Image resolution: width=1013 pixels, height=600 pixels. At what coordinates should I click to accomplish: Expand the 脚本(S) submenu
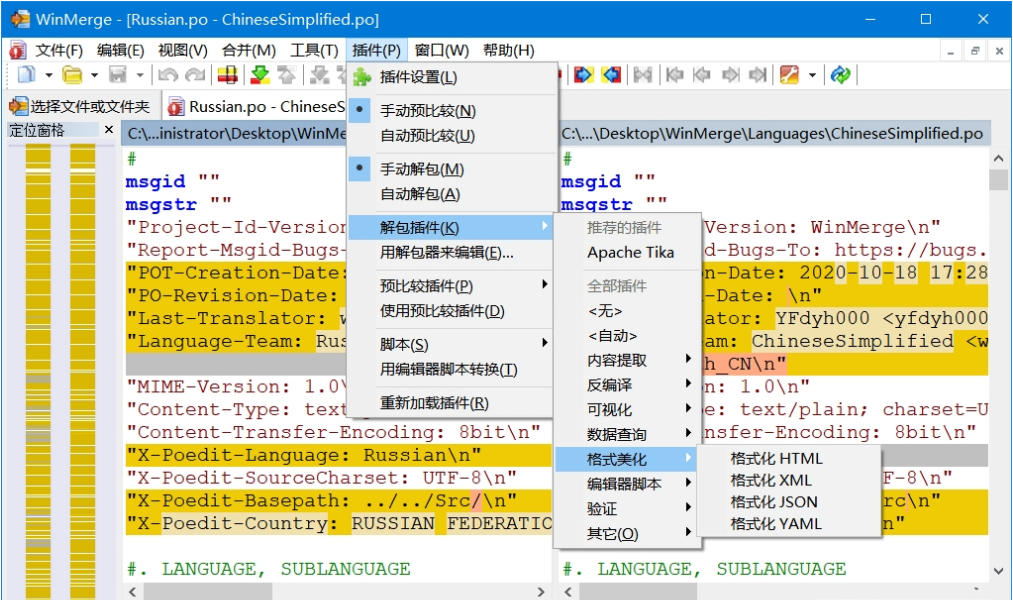pyautogui.click(x=450, y=344)
